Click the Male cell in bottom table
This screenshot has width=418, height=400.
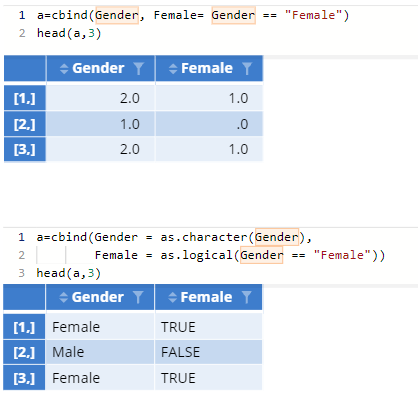coord(100,352)
